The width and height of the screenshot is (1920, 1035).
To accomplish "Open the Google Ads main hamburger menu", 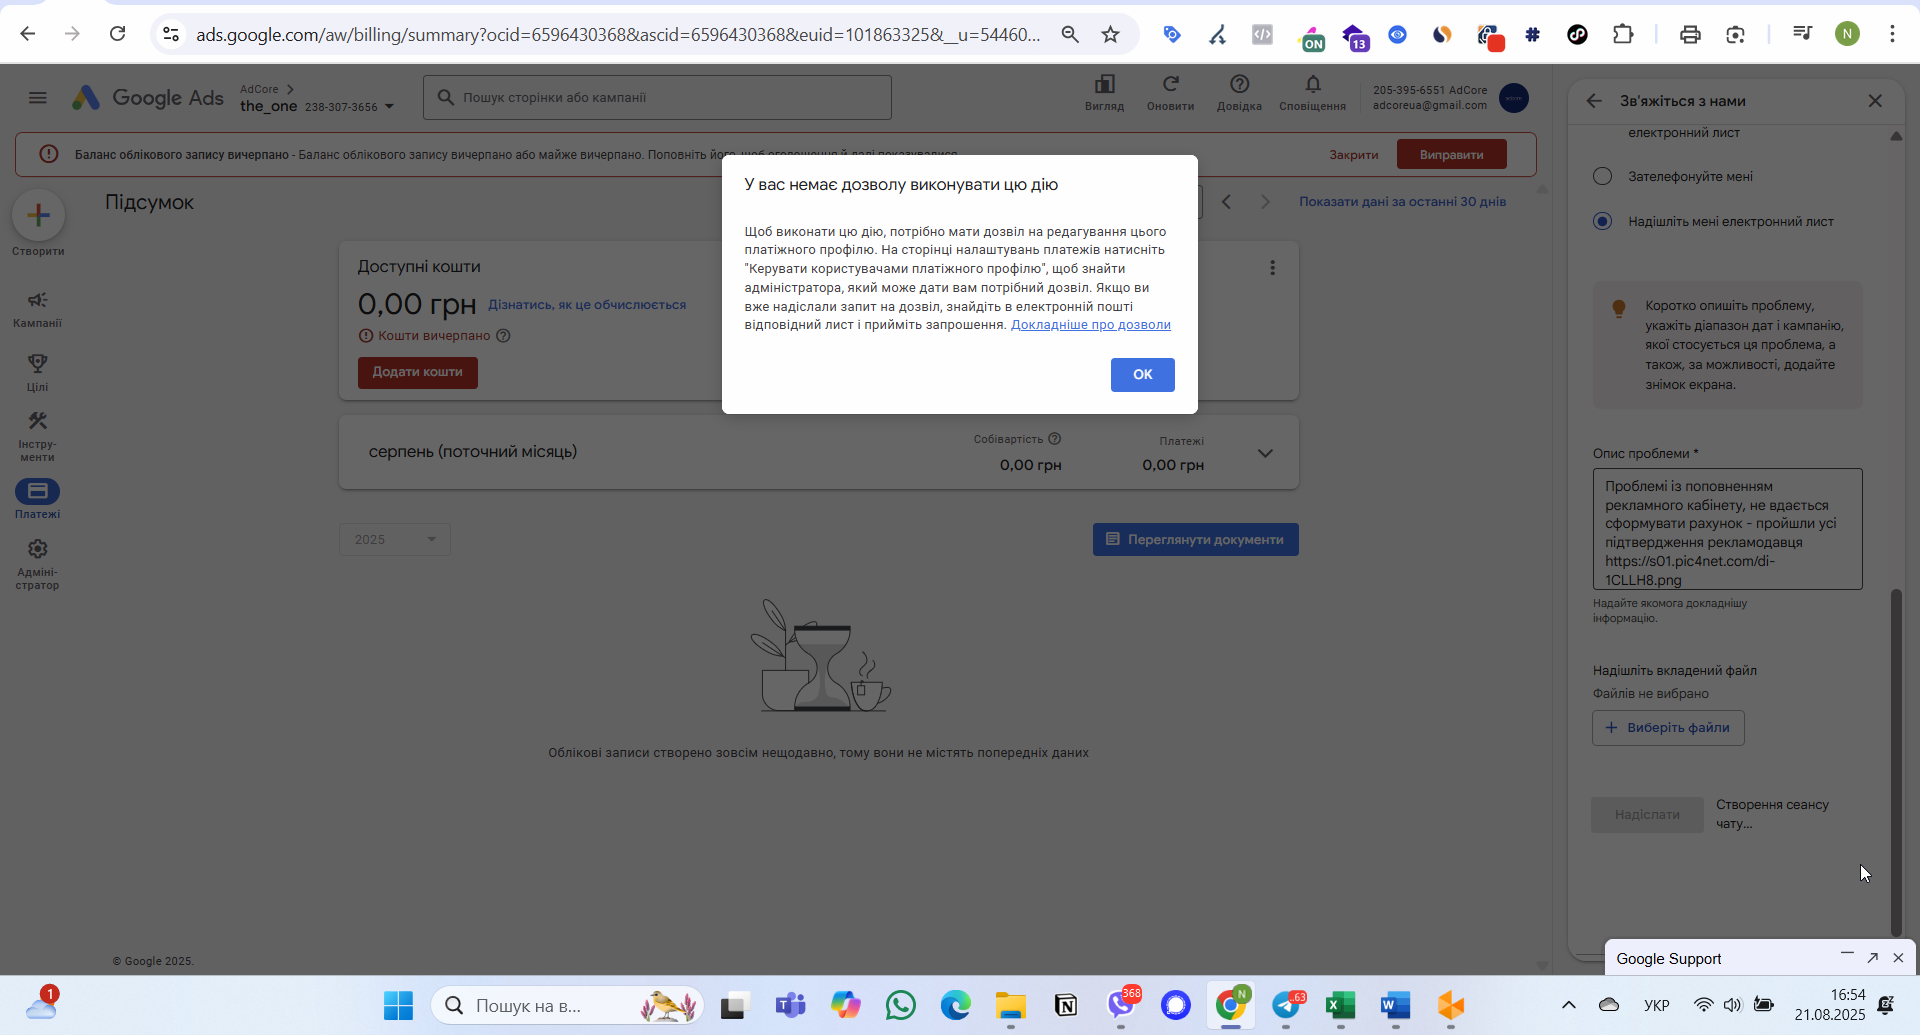I will coord(38,98).
